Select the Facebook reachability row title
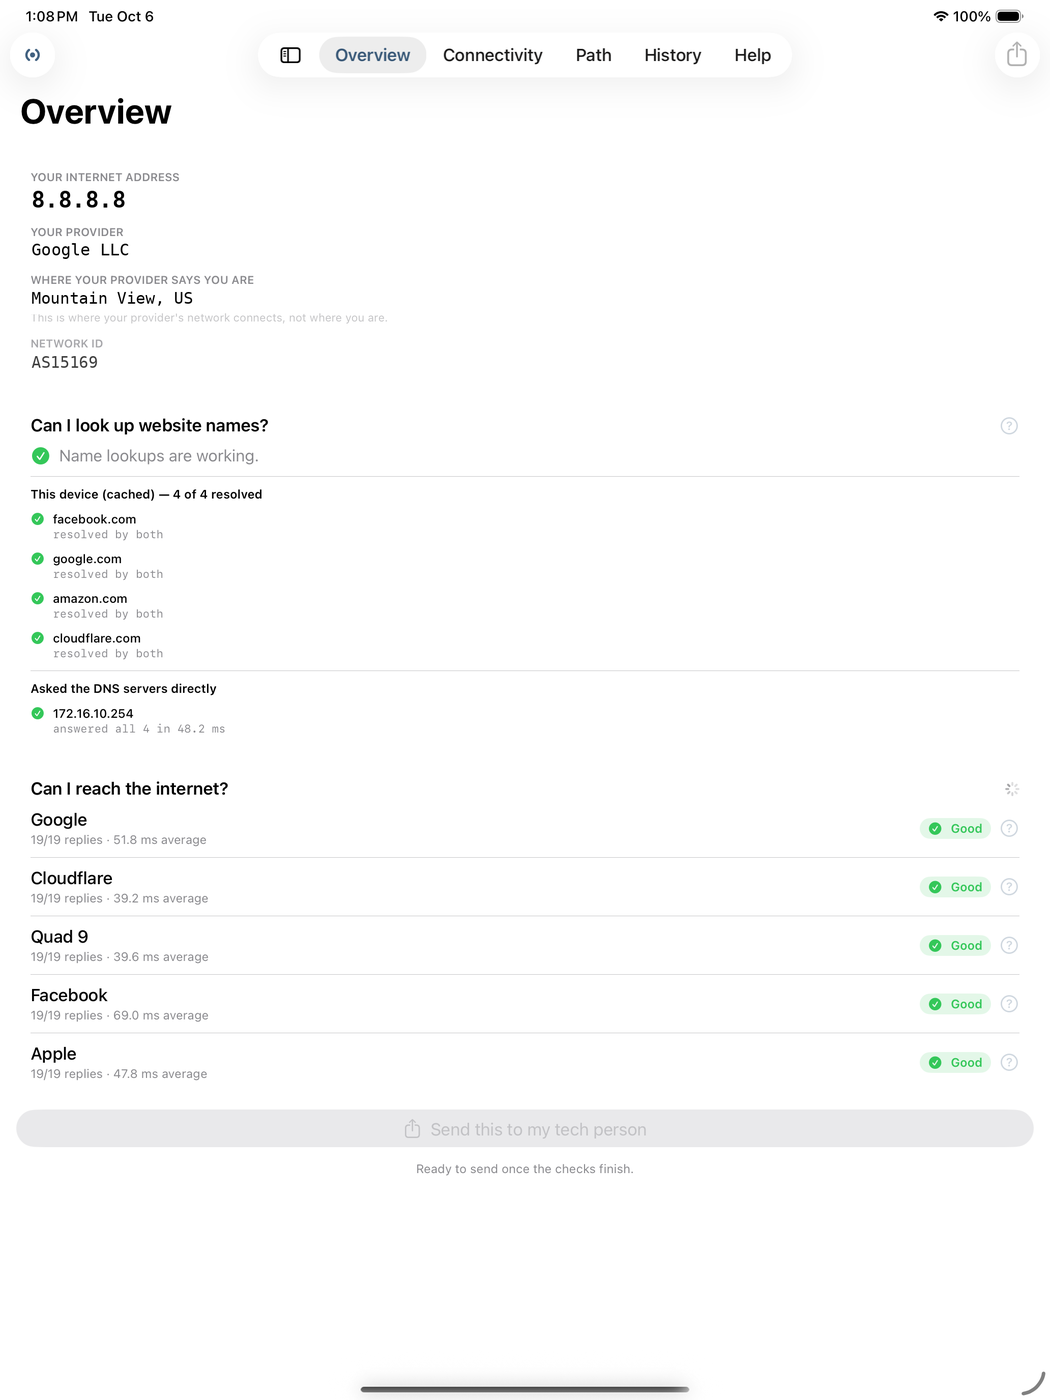This screenshot has height=1400, width=1050. tap(69, 995)
